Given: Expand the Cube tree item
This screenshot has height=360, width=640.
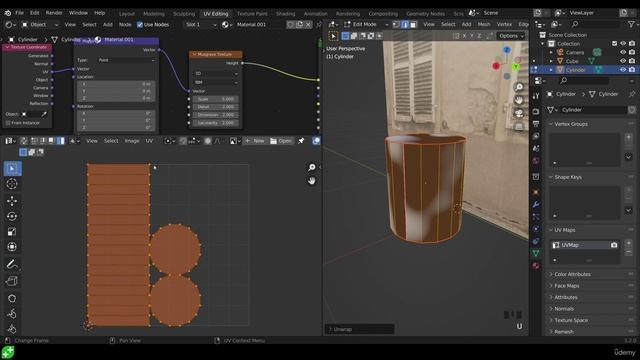Looking at the screenshot, I should point(551,61).
